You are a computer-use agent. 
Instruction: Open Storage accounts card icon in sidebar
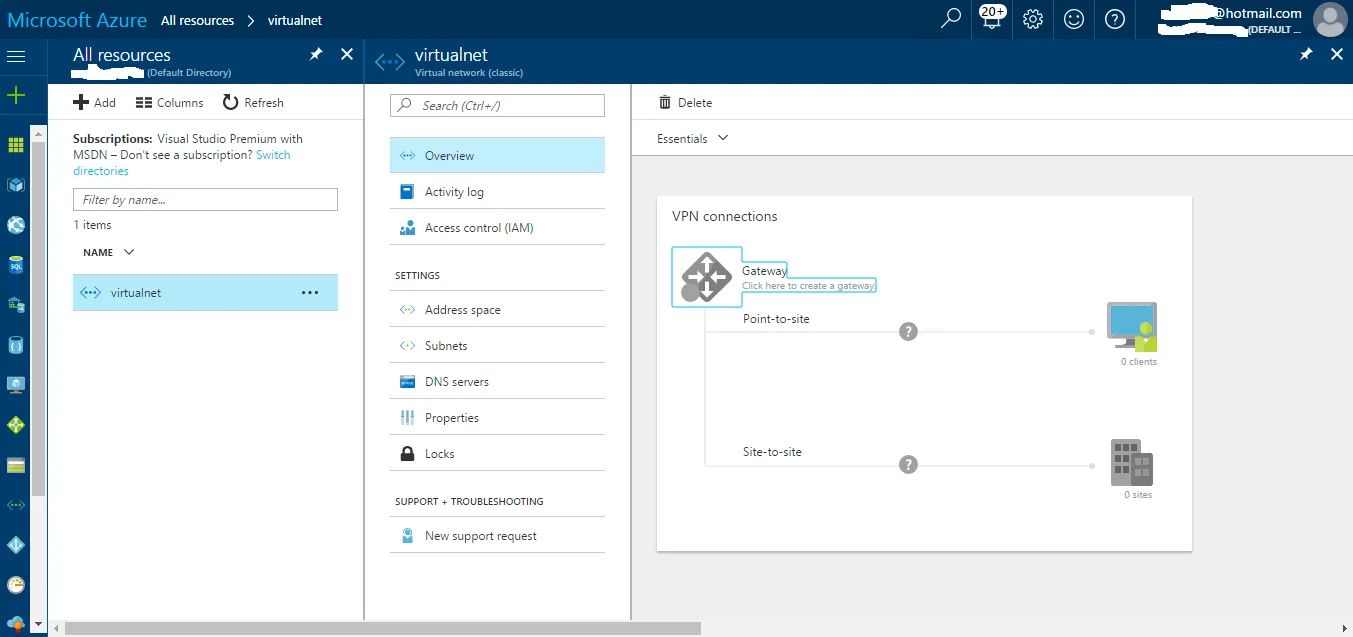(15, 465)
